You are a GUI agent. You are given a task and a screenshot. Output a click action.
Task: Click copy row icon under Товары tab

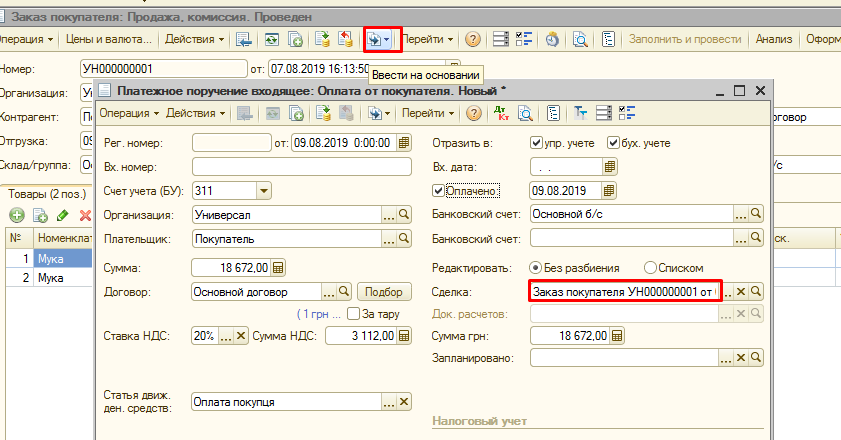tap(40, 216)
